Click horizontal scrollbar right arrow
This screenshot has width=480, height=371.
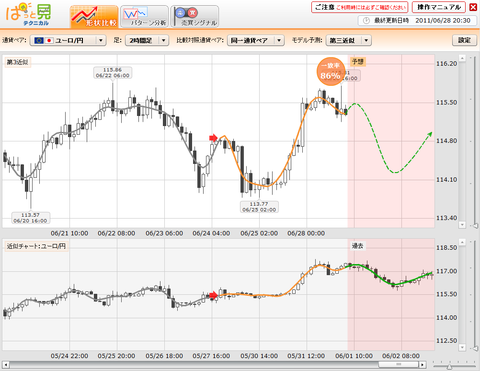pos(423,364)
